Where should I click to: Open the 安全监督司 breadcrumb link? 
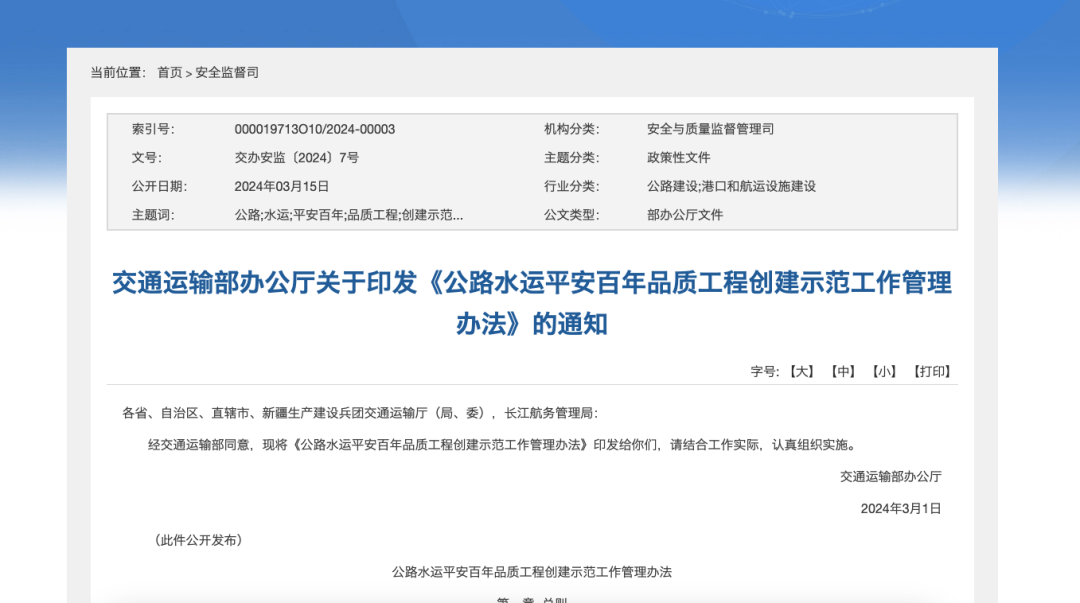(227, 73)
